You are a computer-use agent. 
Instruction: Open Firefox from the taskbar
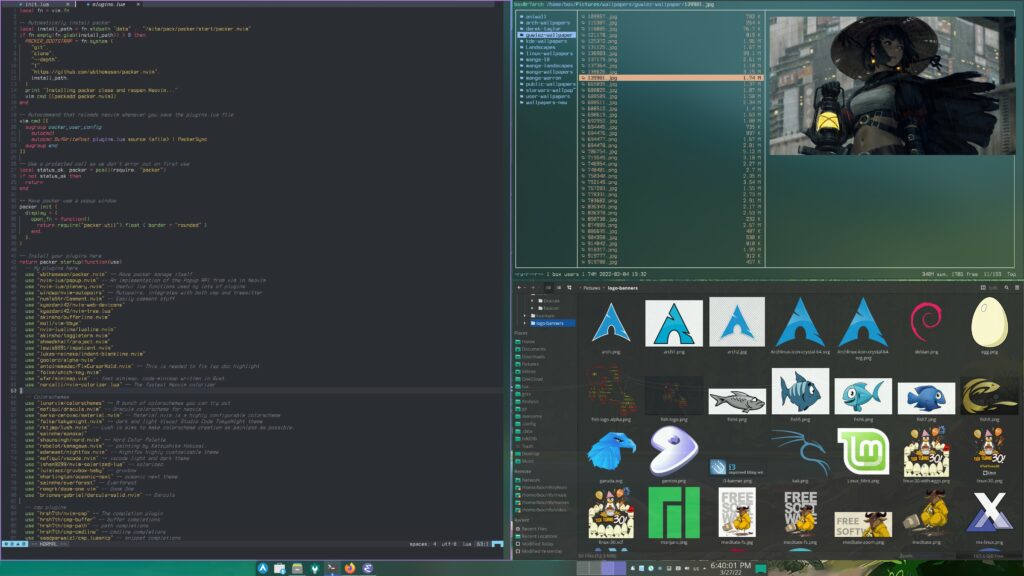(350, 568)
